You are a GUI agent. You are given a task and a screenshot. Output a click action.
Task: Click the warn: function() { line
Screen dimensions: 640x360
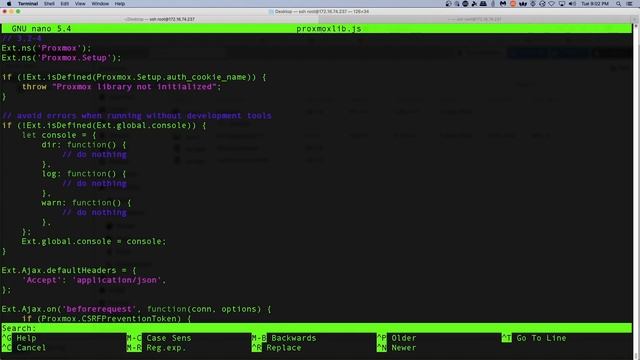(x=87, y=203)
